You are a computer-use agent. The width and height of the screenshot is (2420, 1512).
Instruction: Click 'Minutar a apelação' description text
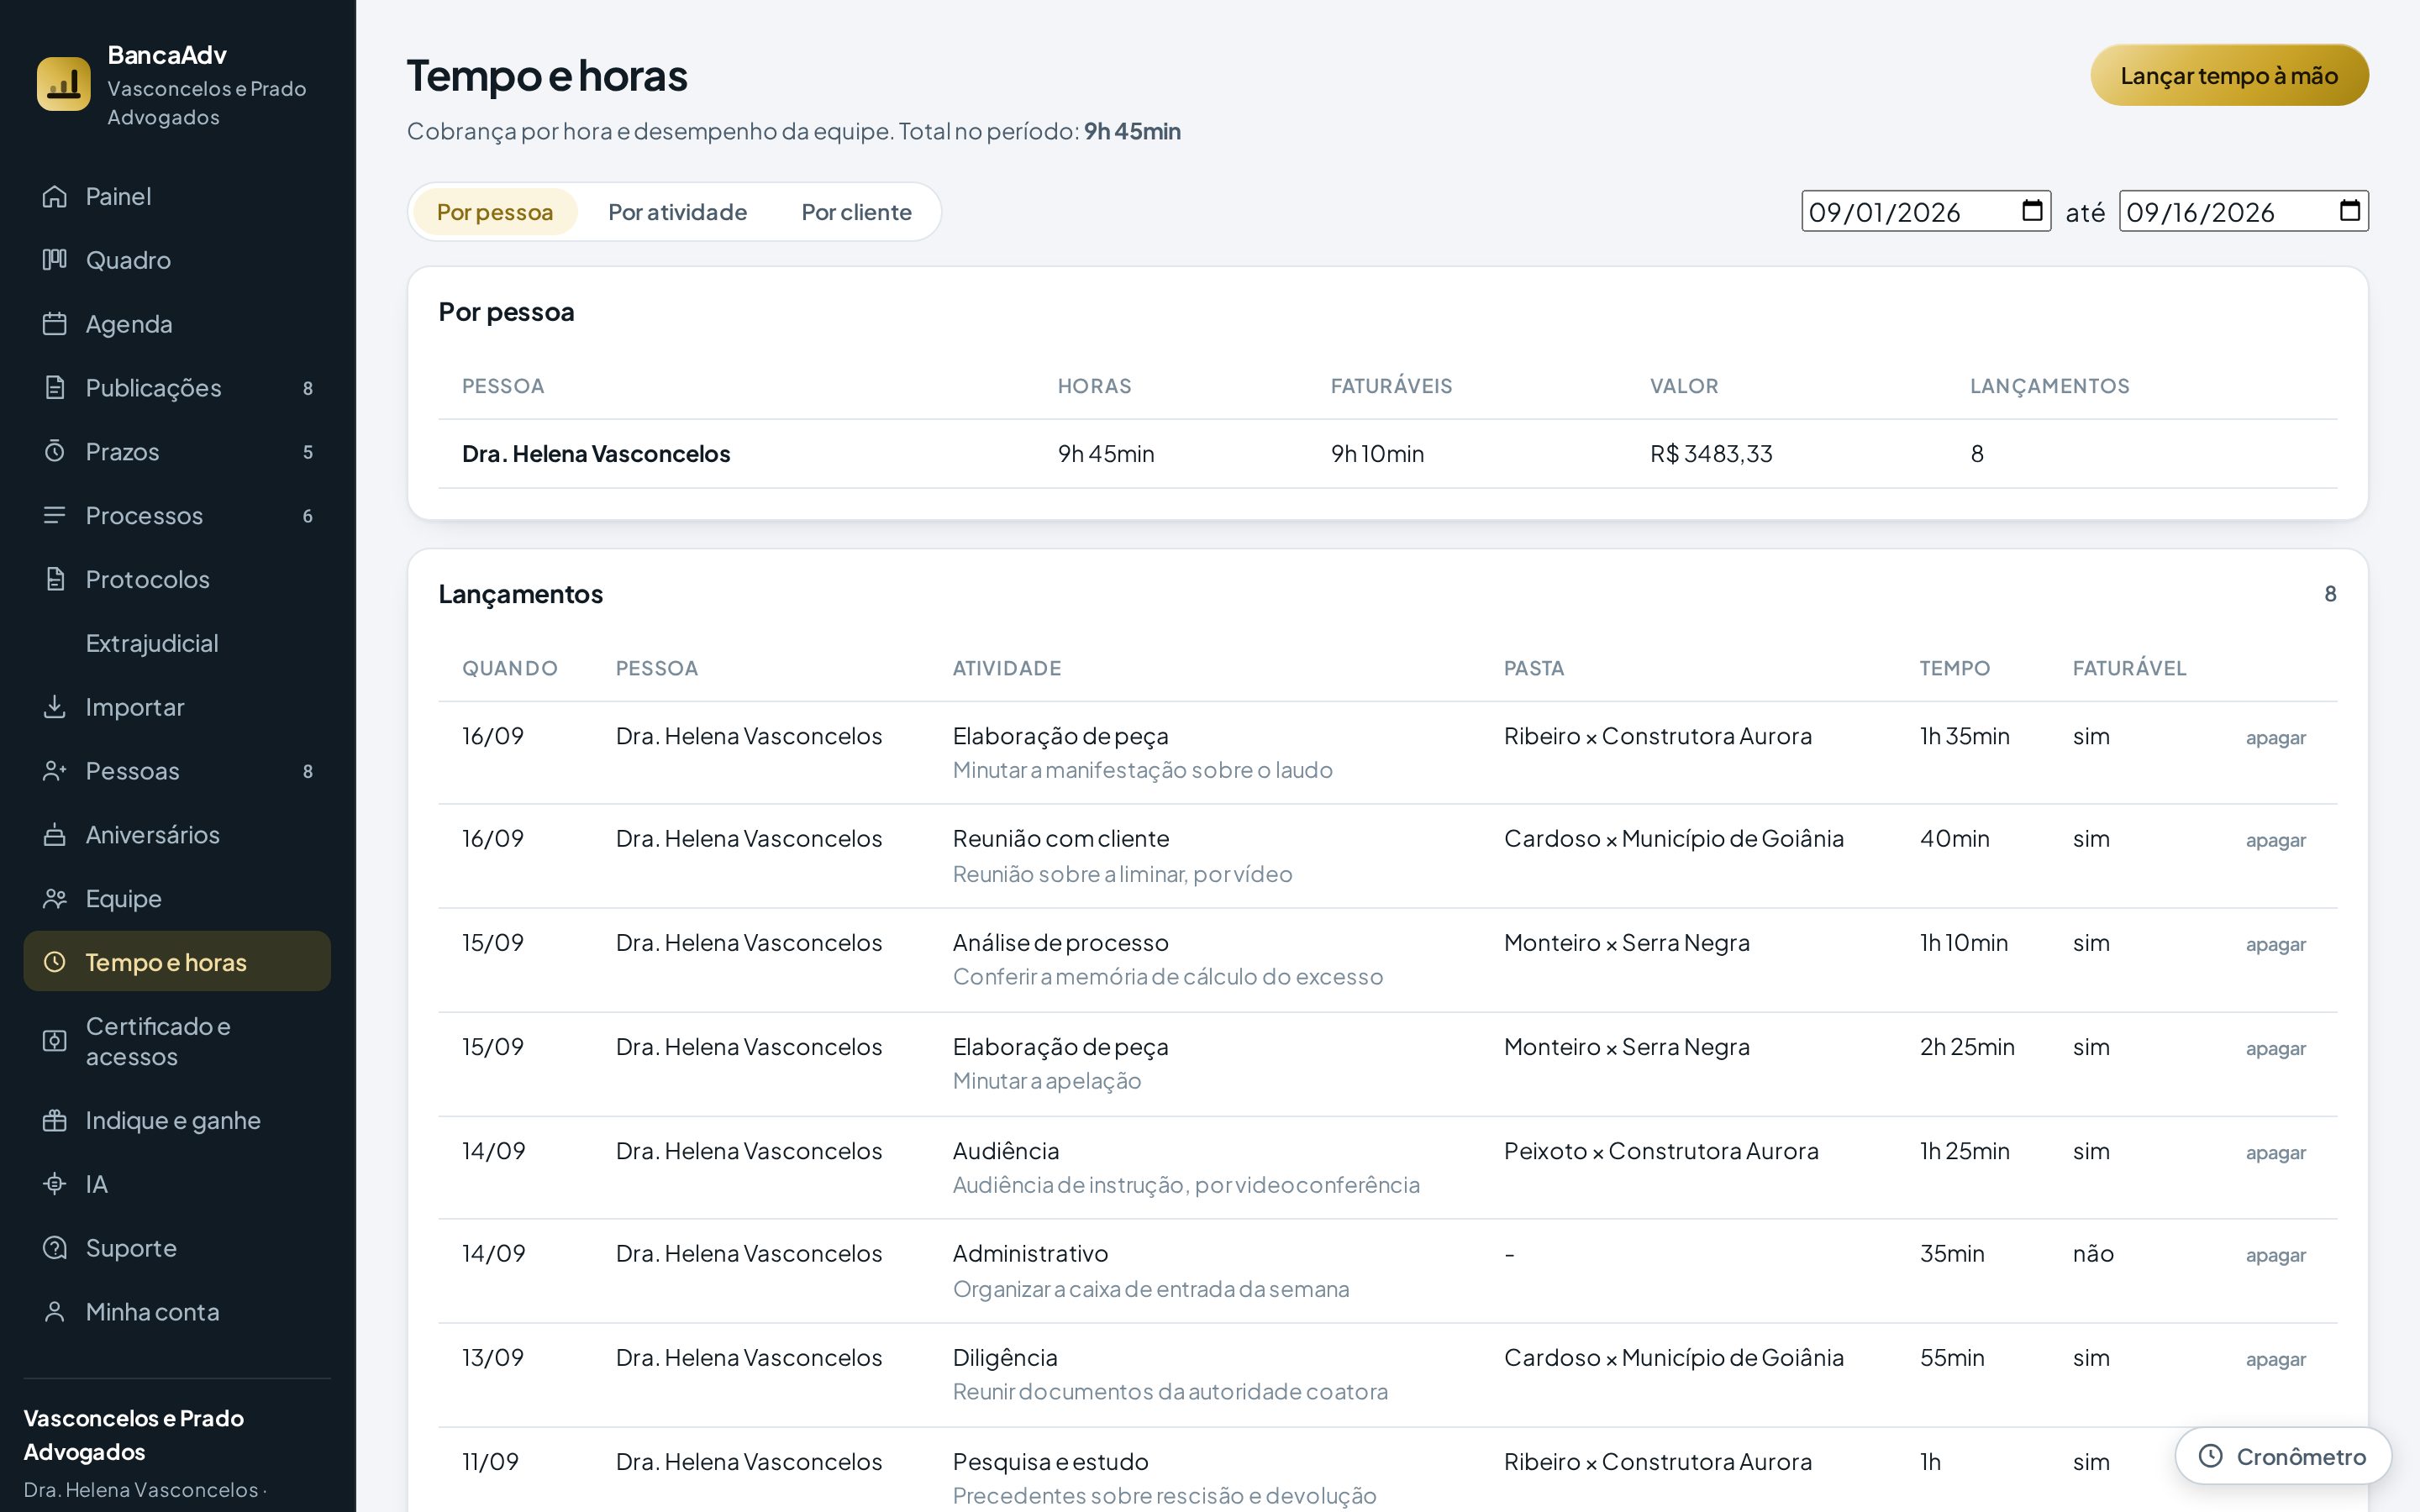(1046, 1081)
